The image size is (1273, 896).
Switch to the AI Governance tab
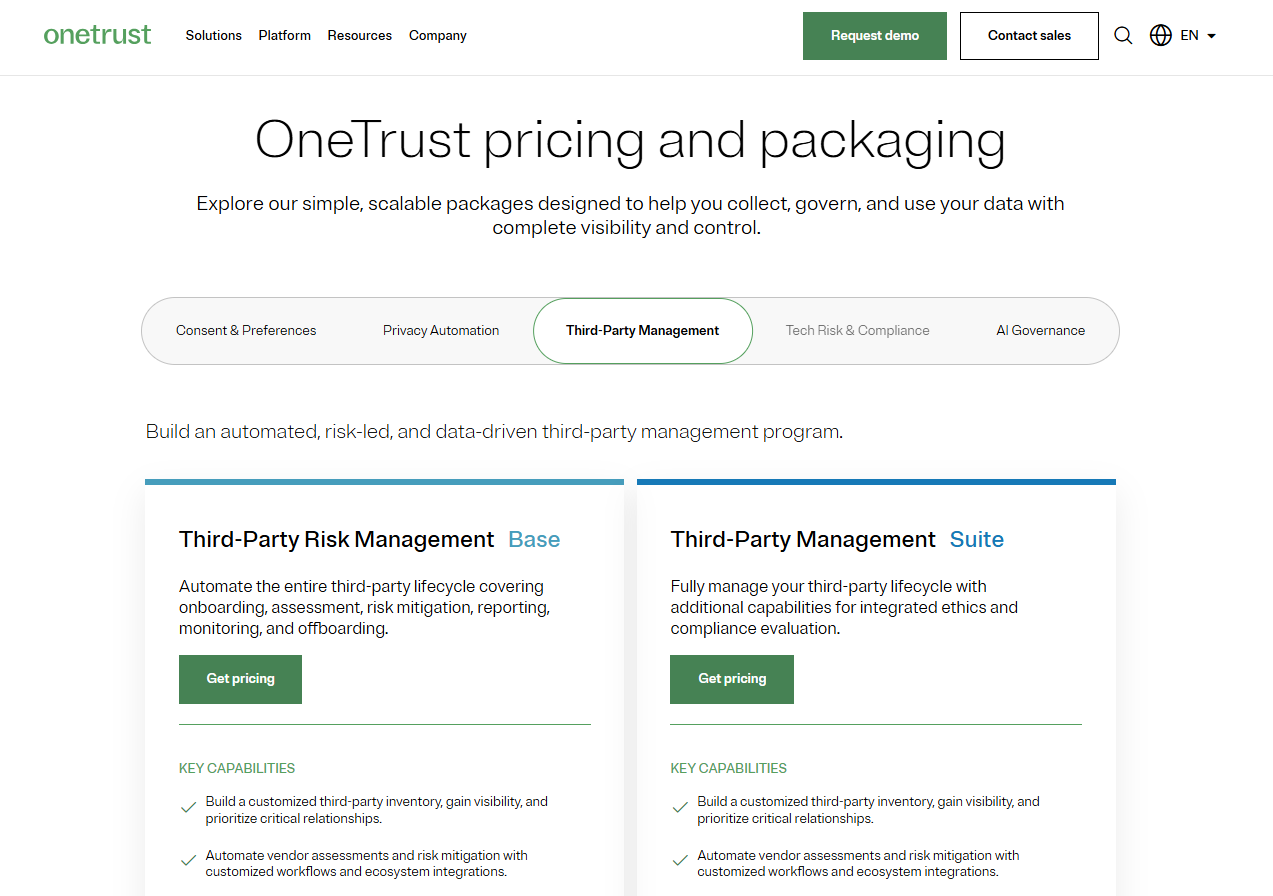(1040, 331)
